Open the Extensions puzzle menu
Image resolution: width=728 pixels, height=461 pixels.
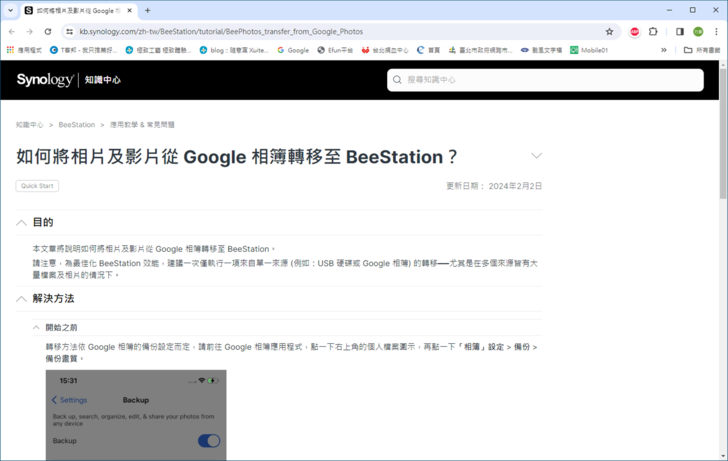(653, 32)
